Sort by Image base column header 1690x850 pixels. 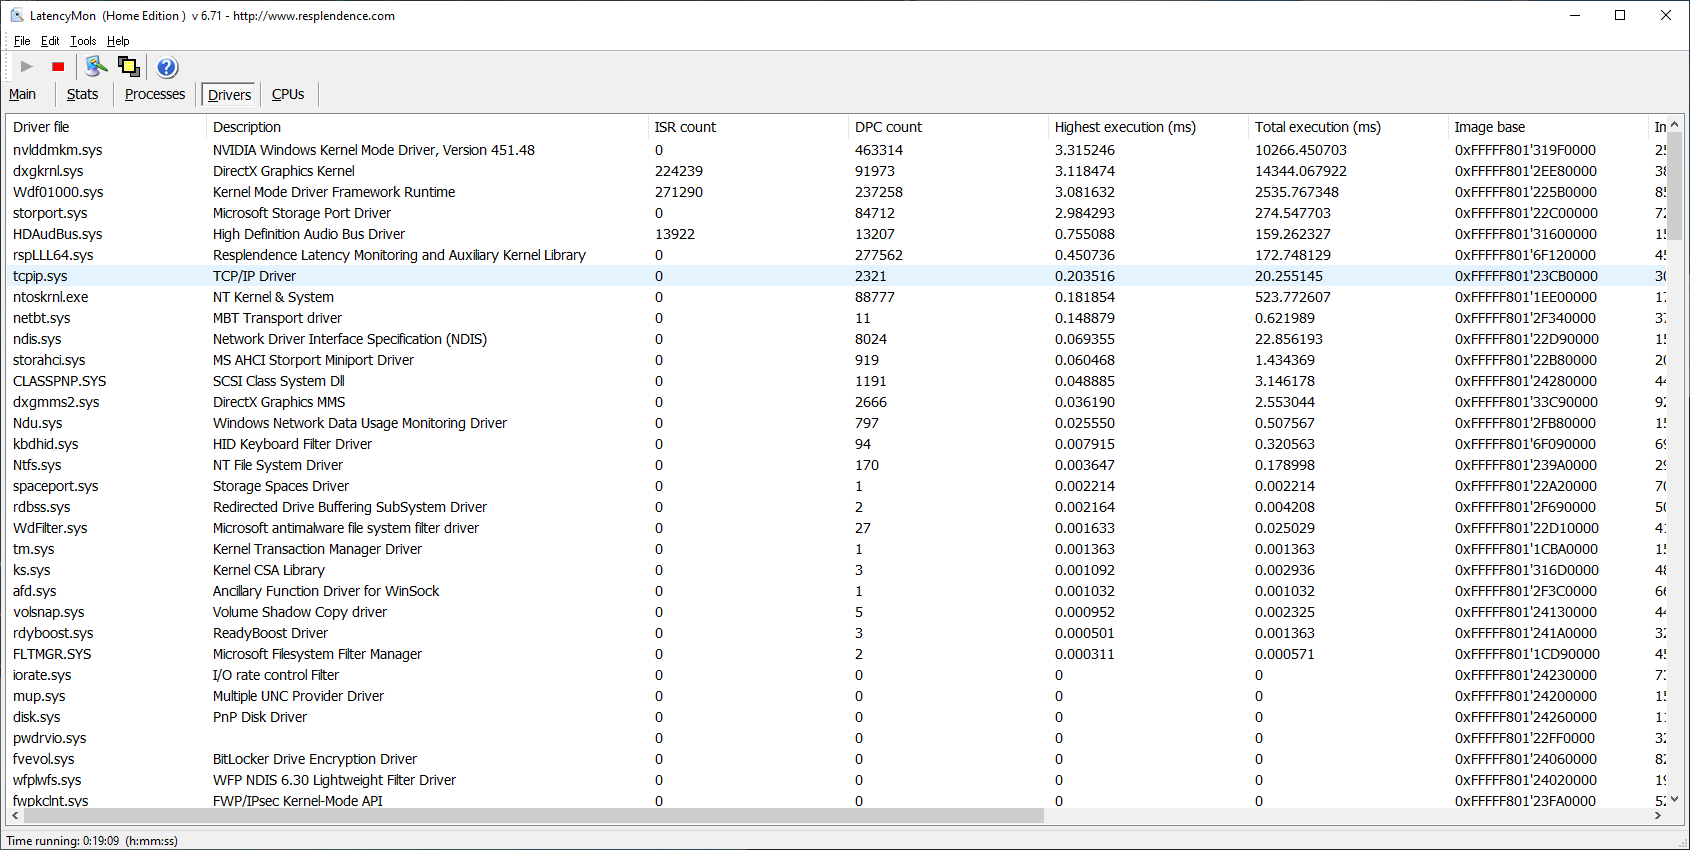(1548, 127)
